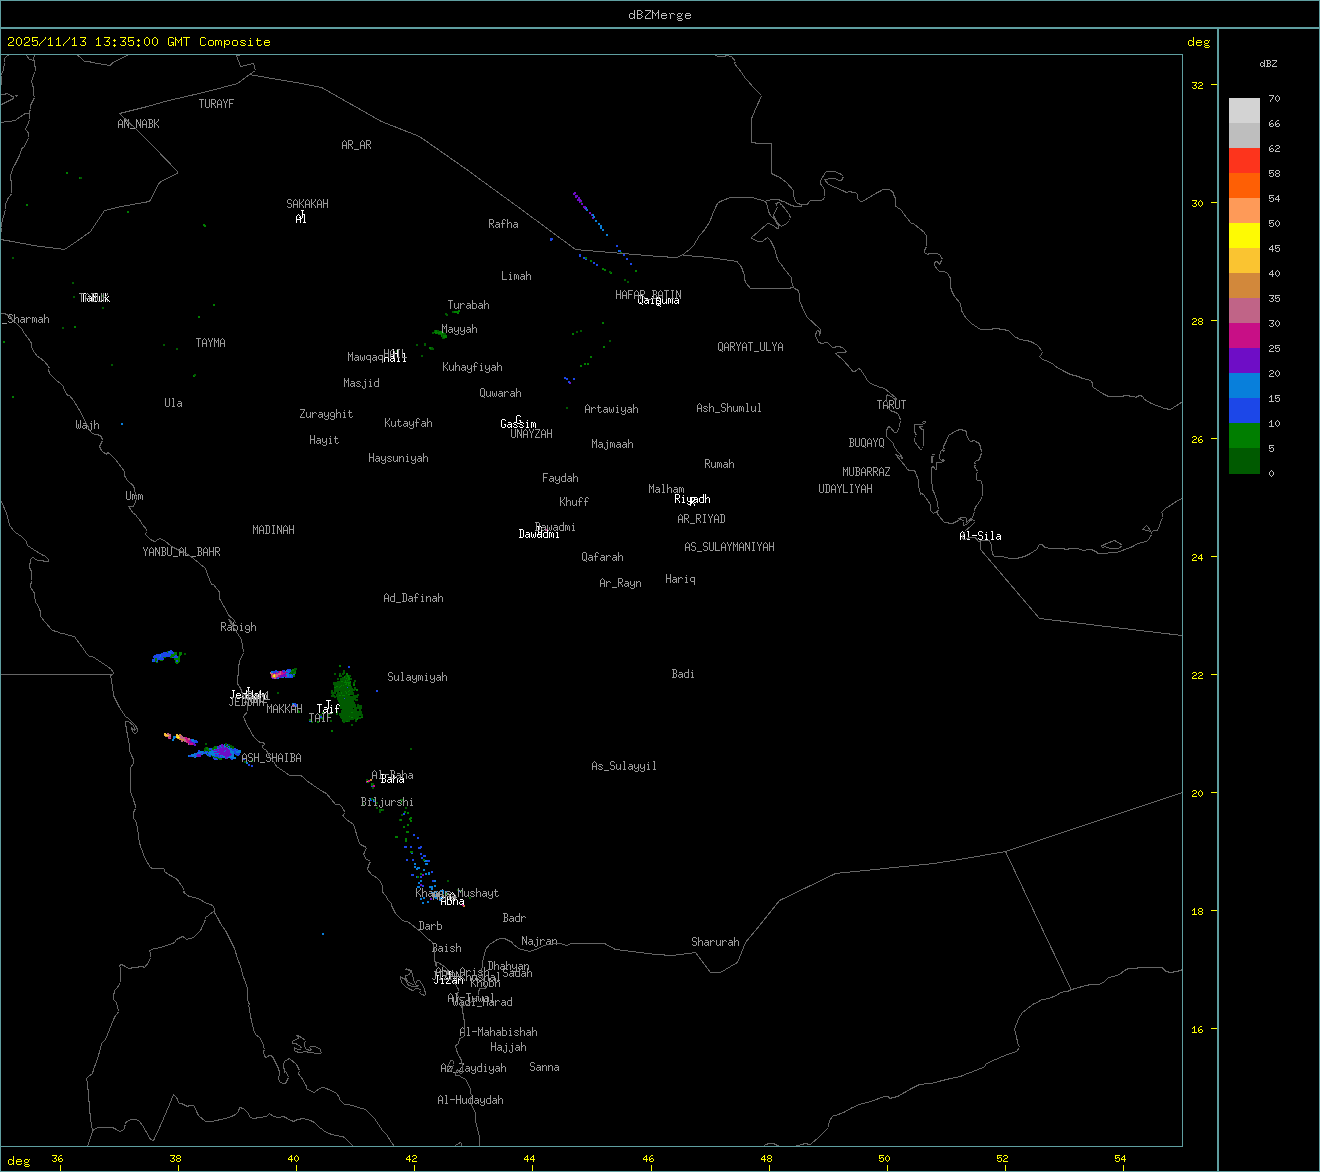
Task: Click the longitude 46 axis tick label
Action: pyautogui.click(x=648, y=1159)
